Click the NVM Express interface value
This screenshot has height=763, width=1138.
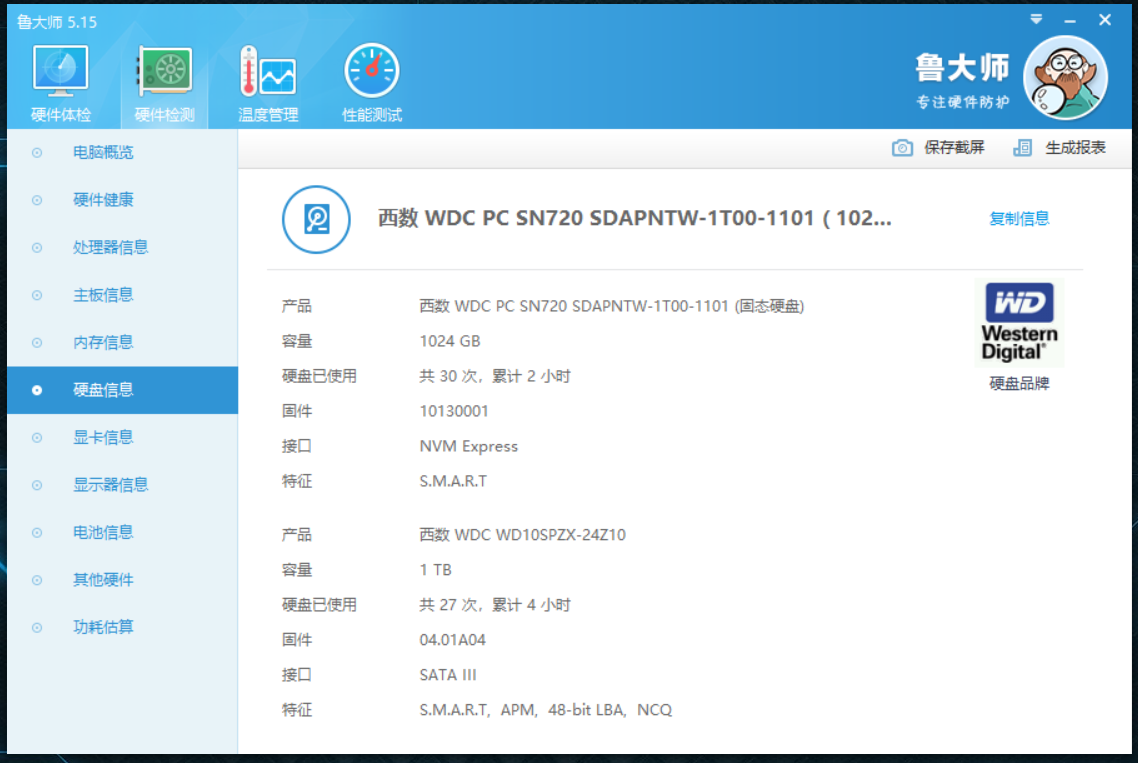click(x=469, y=446)
